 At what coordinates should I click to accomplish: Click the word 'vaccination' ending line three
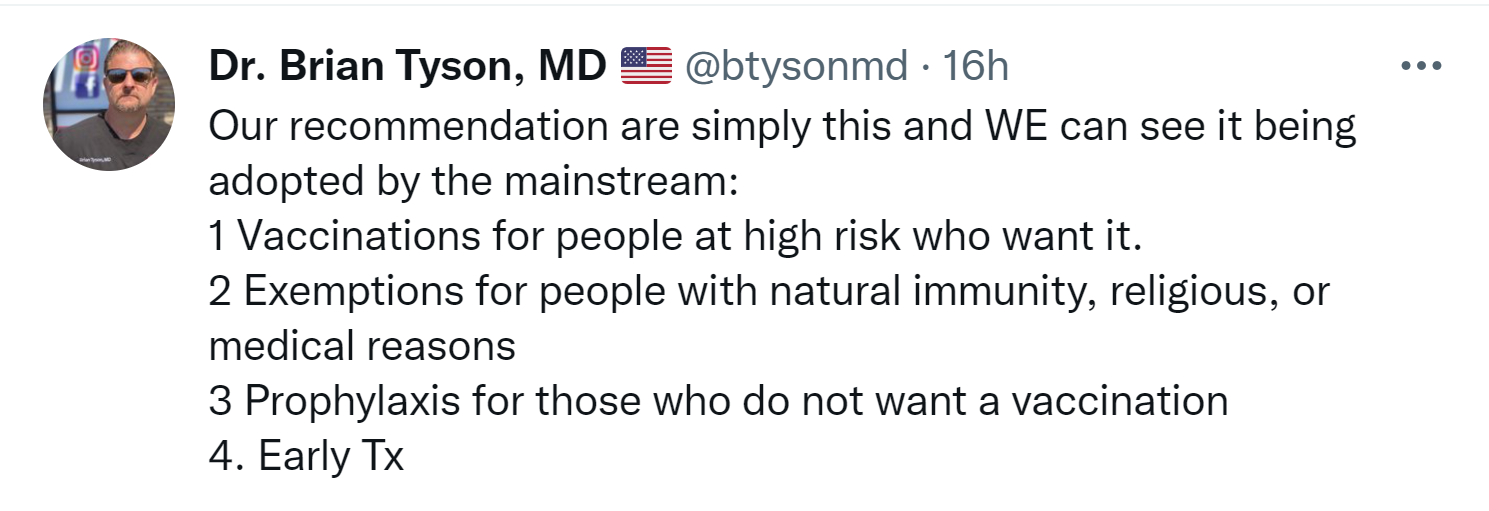tap(1119, 401)
